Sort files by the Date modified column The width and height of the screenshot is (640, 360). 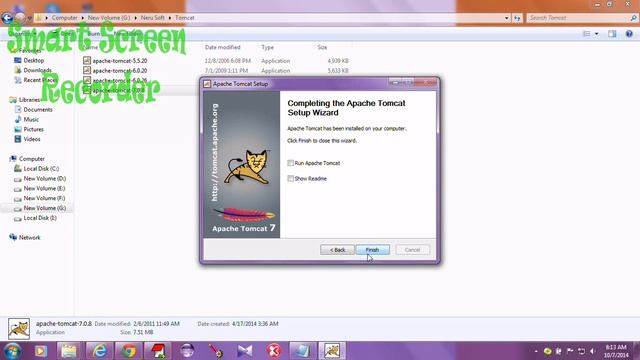pyautogui.click(x=222, y=47)
